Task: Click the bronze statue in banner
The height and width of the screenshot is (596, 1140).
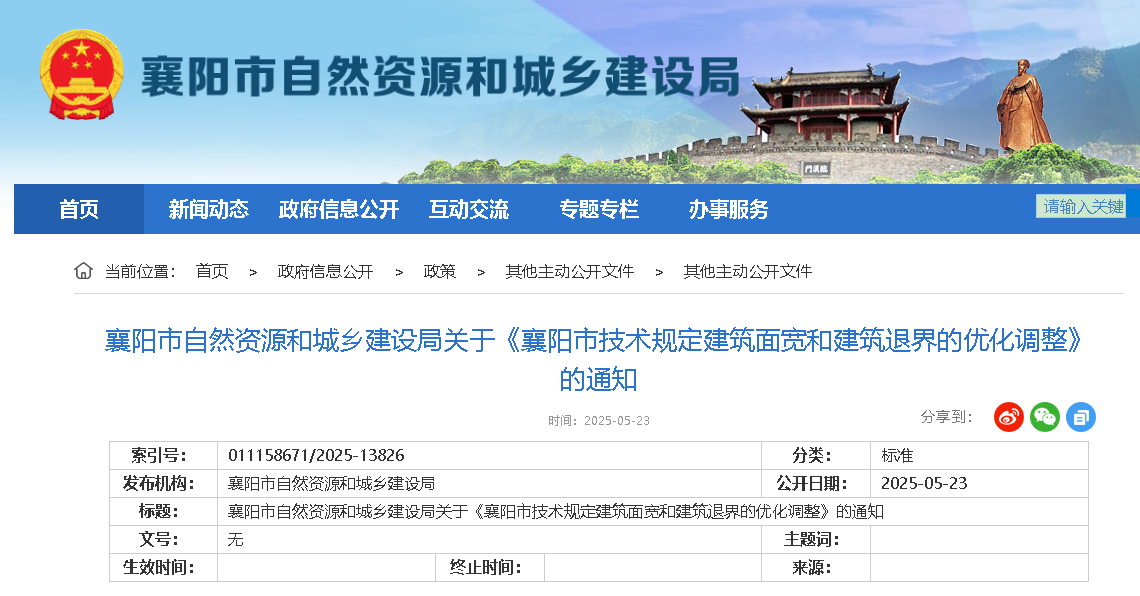Action: pos(1022,106)
